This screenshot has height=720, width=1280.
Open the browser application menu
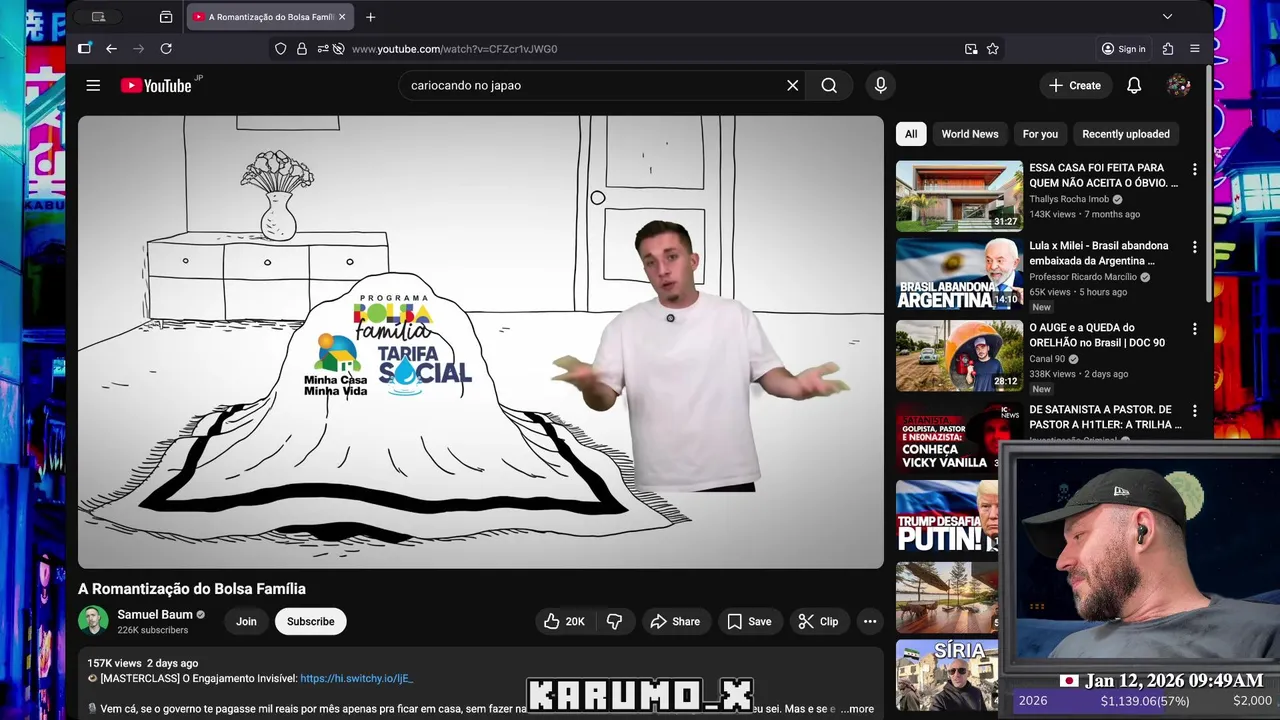coord(1195,49)
